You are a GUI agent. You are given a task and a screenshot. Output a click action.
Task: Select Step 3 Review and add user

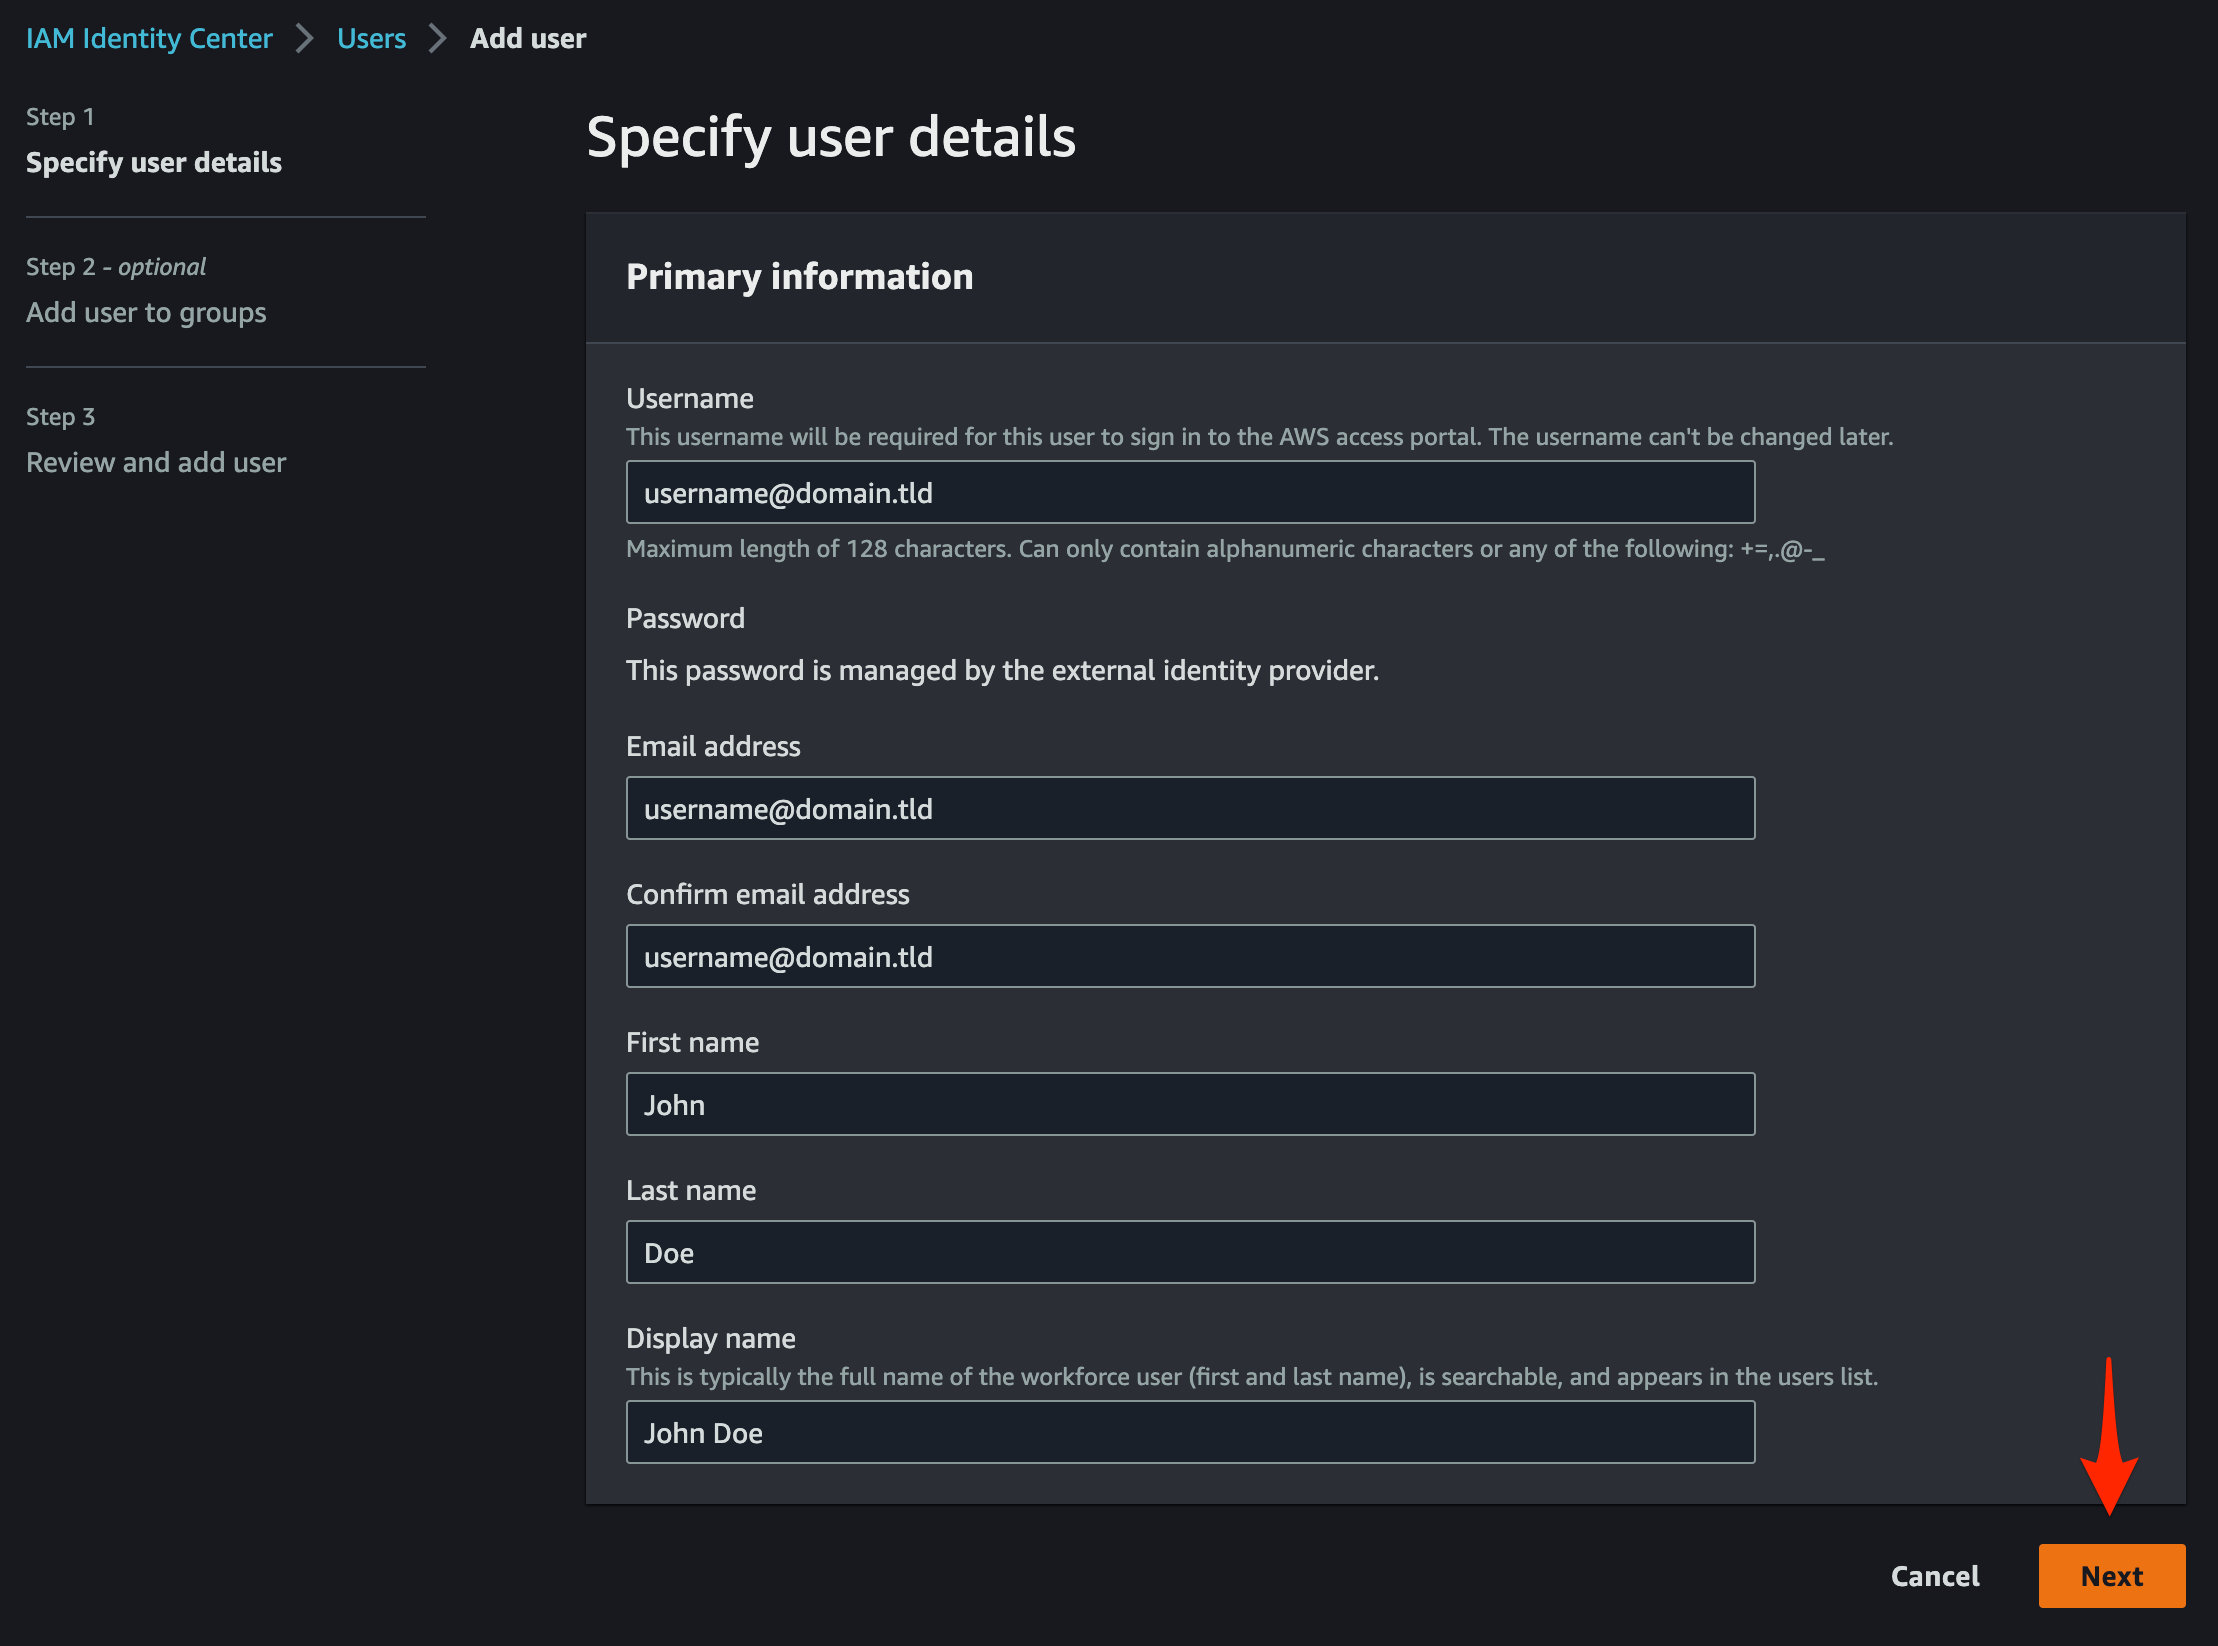156,462
